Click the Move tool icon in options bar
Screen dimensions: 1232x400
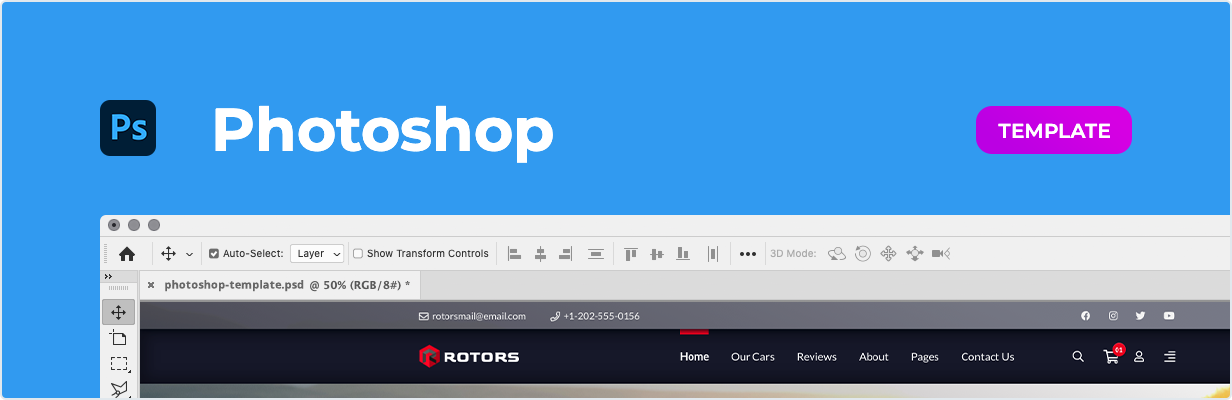(168, 254)
